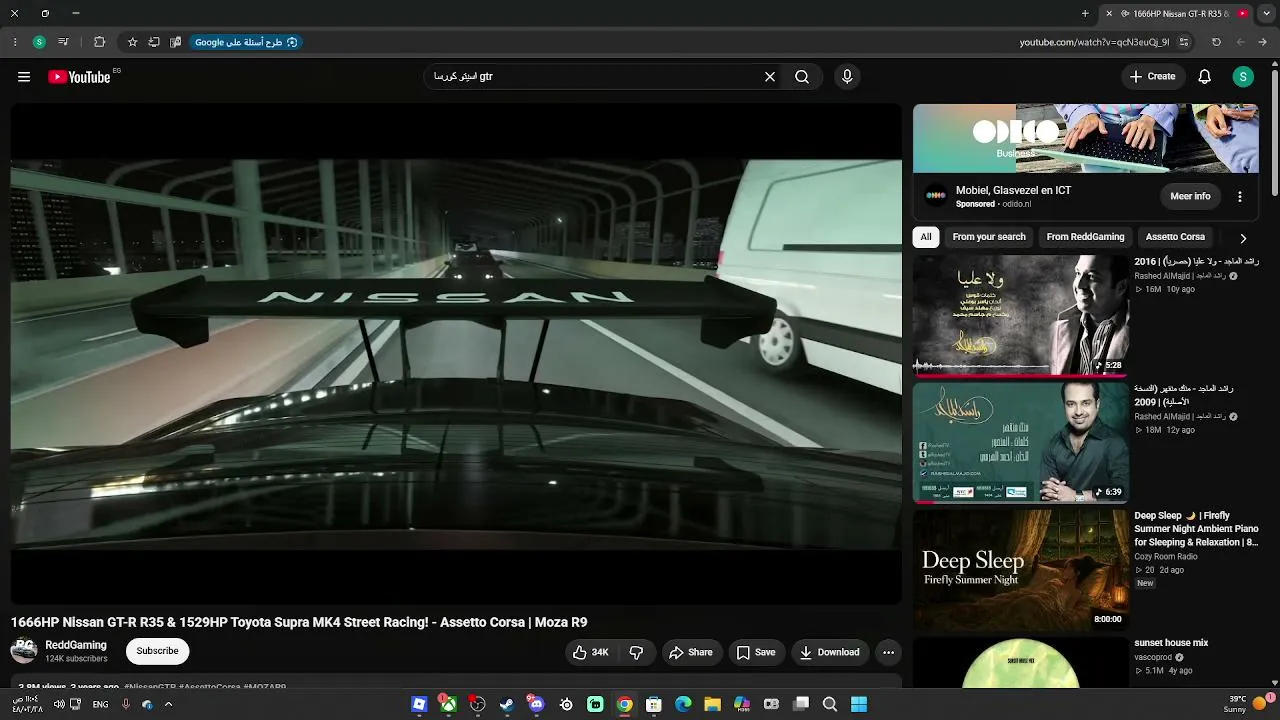Open the Windows Start button

click(859, 705)
